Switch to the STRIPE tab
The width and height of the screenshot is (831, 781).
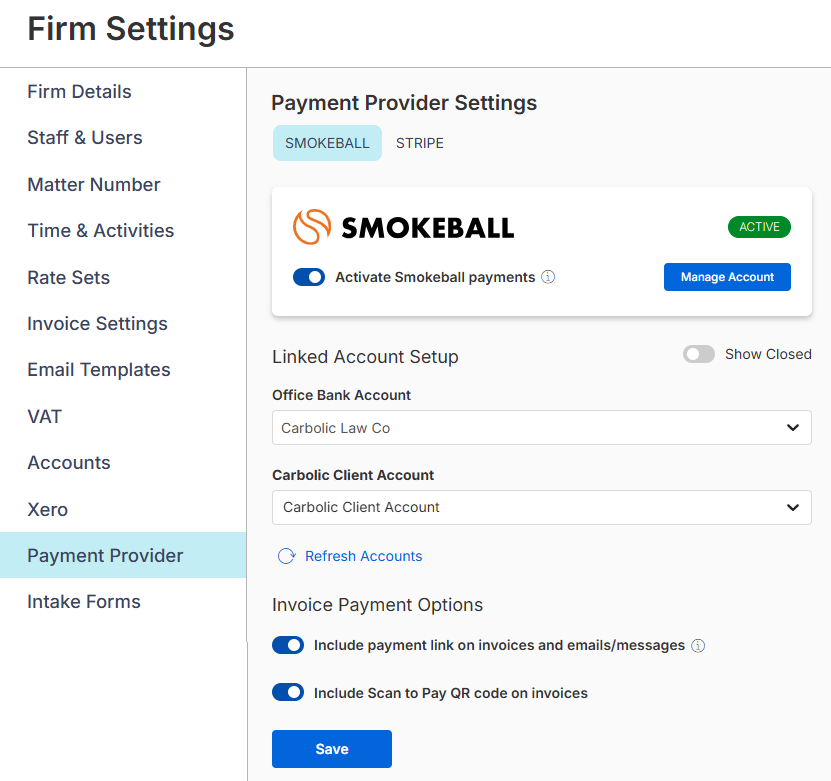[419, 143]
